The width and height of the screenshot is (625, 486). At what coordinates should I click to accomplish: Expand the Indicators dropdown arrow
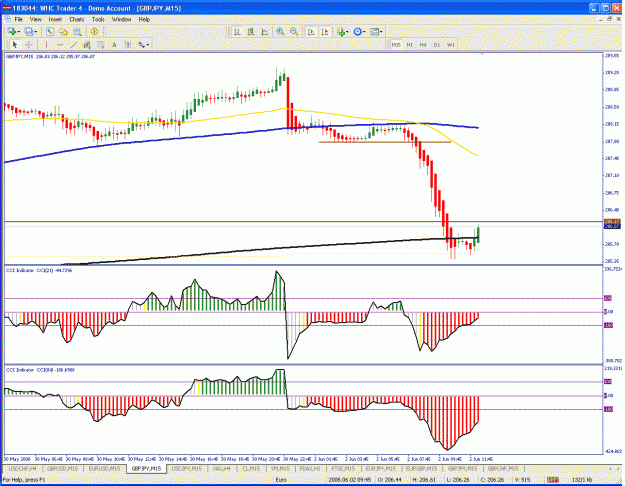pos(347,32)
